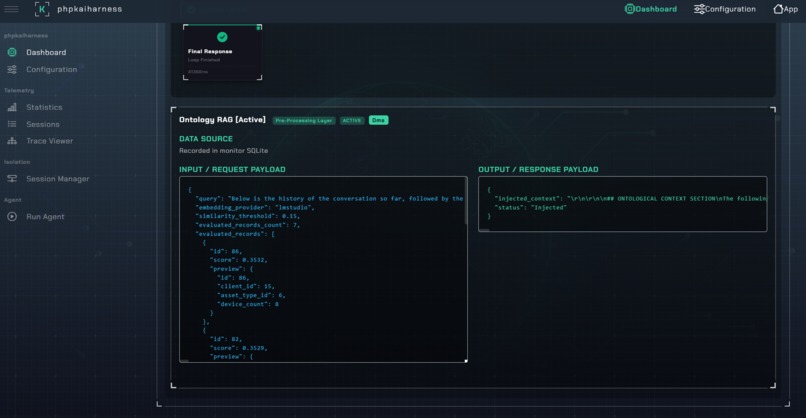Viewport: 806px width, 418px height.
Task: Click the Pre-Processing Layer badge
Action: click(x=304, y=120)
